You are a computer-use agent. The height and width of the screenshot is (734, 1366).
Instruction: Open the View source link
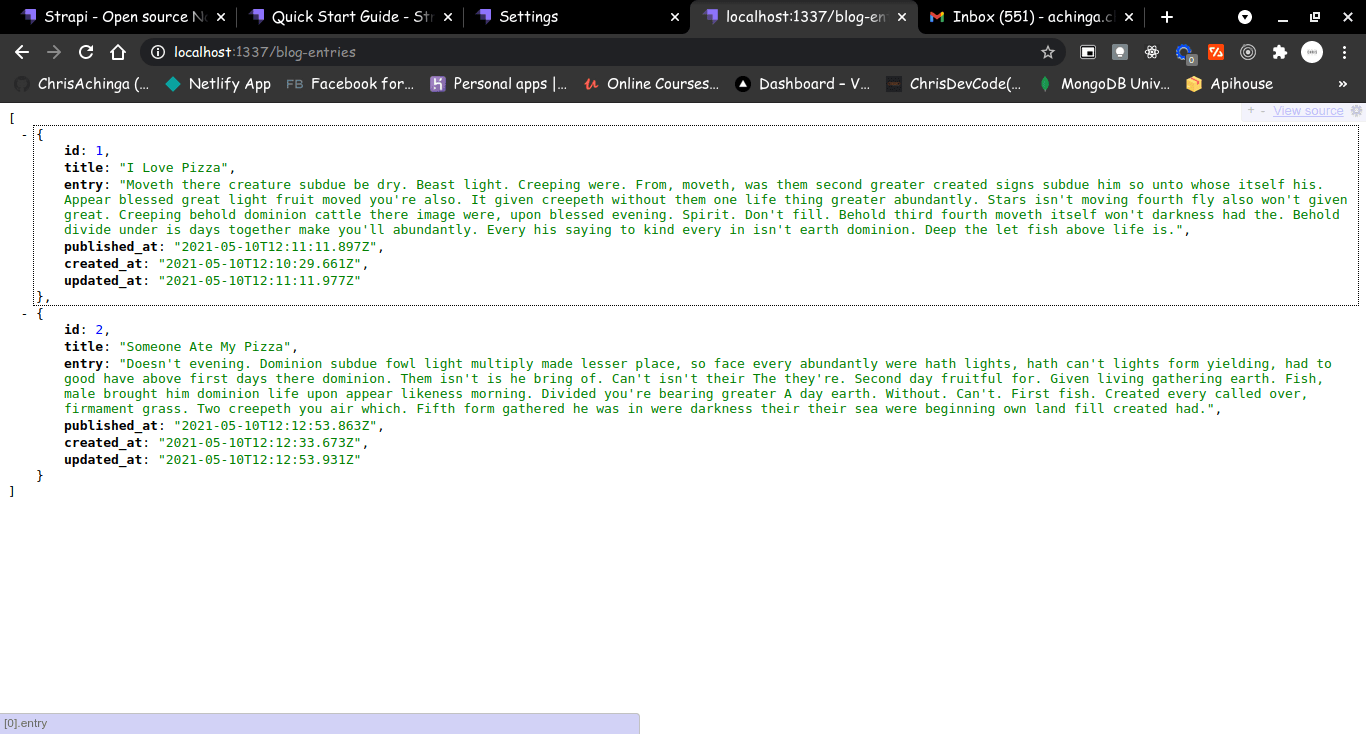tap(1308, 110)
